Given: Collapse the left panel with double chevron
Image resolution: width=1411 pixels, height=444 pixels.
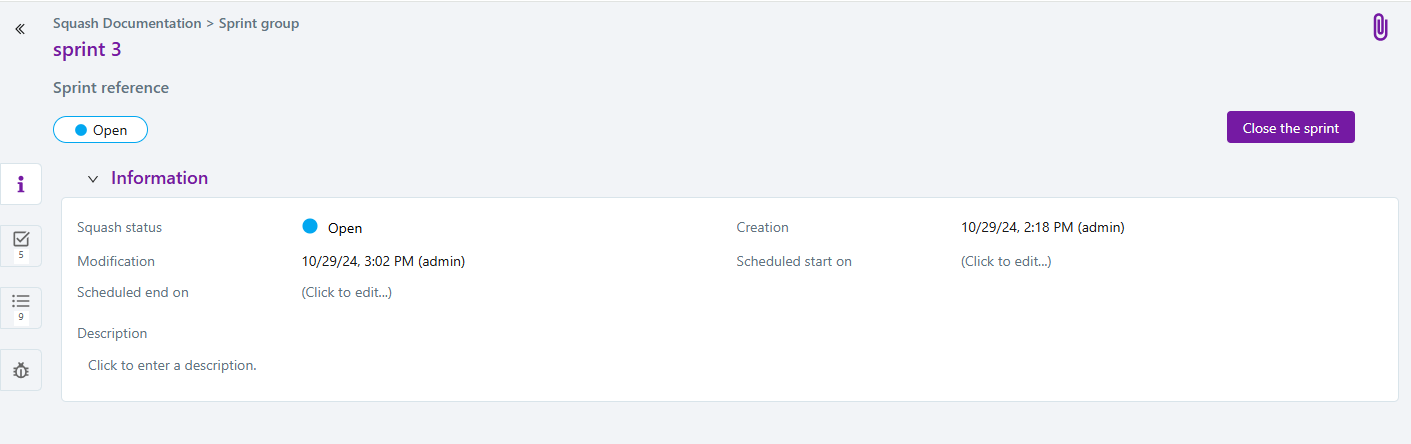Looking at the screenshot, I should point(20,30).
